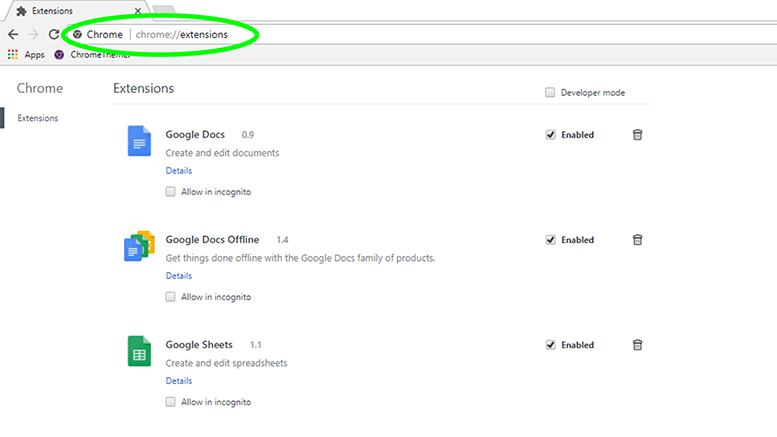Allow Google Sheets in incognito
777x437 pixels.
(x=170, y=402)
